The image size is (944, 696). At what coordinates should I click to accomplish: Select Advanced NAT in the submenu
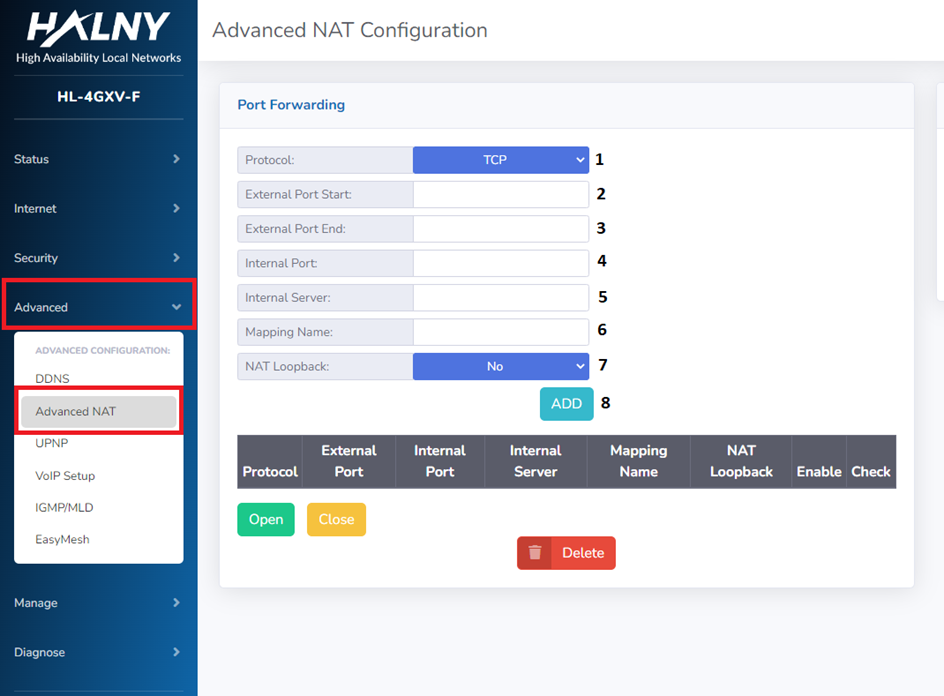pyautogui.click(x=99, y=411)
